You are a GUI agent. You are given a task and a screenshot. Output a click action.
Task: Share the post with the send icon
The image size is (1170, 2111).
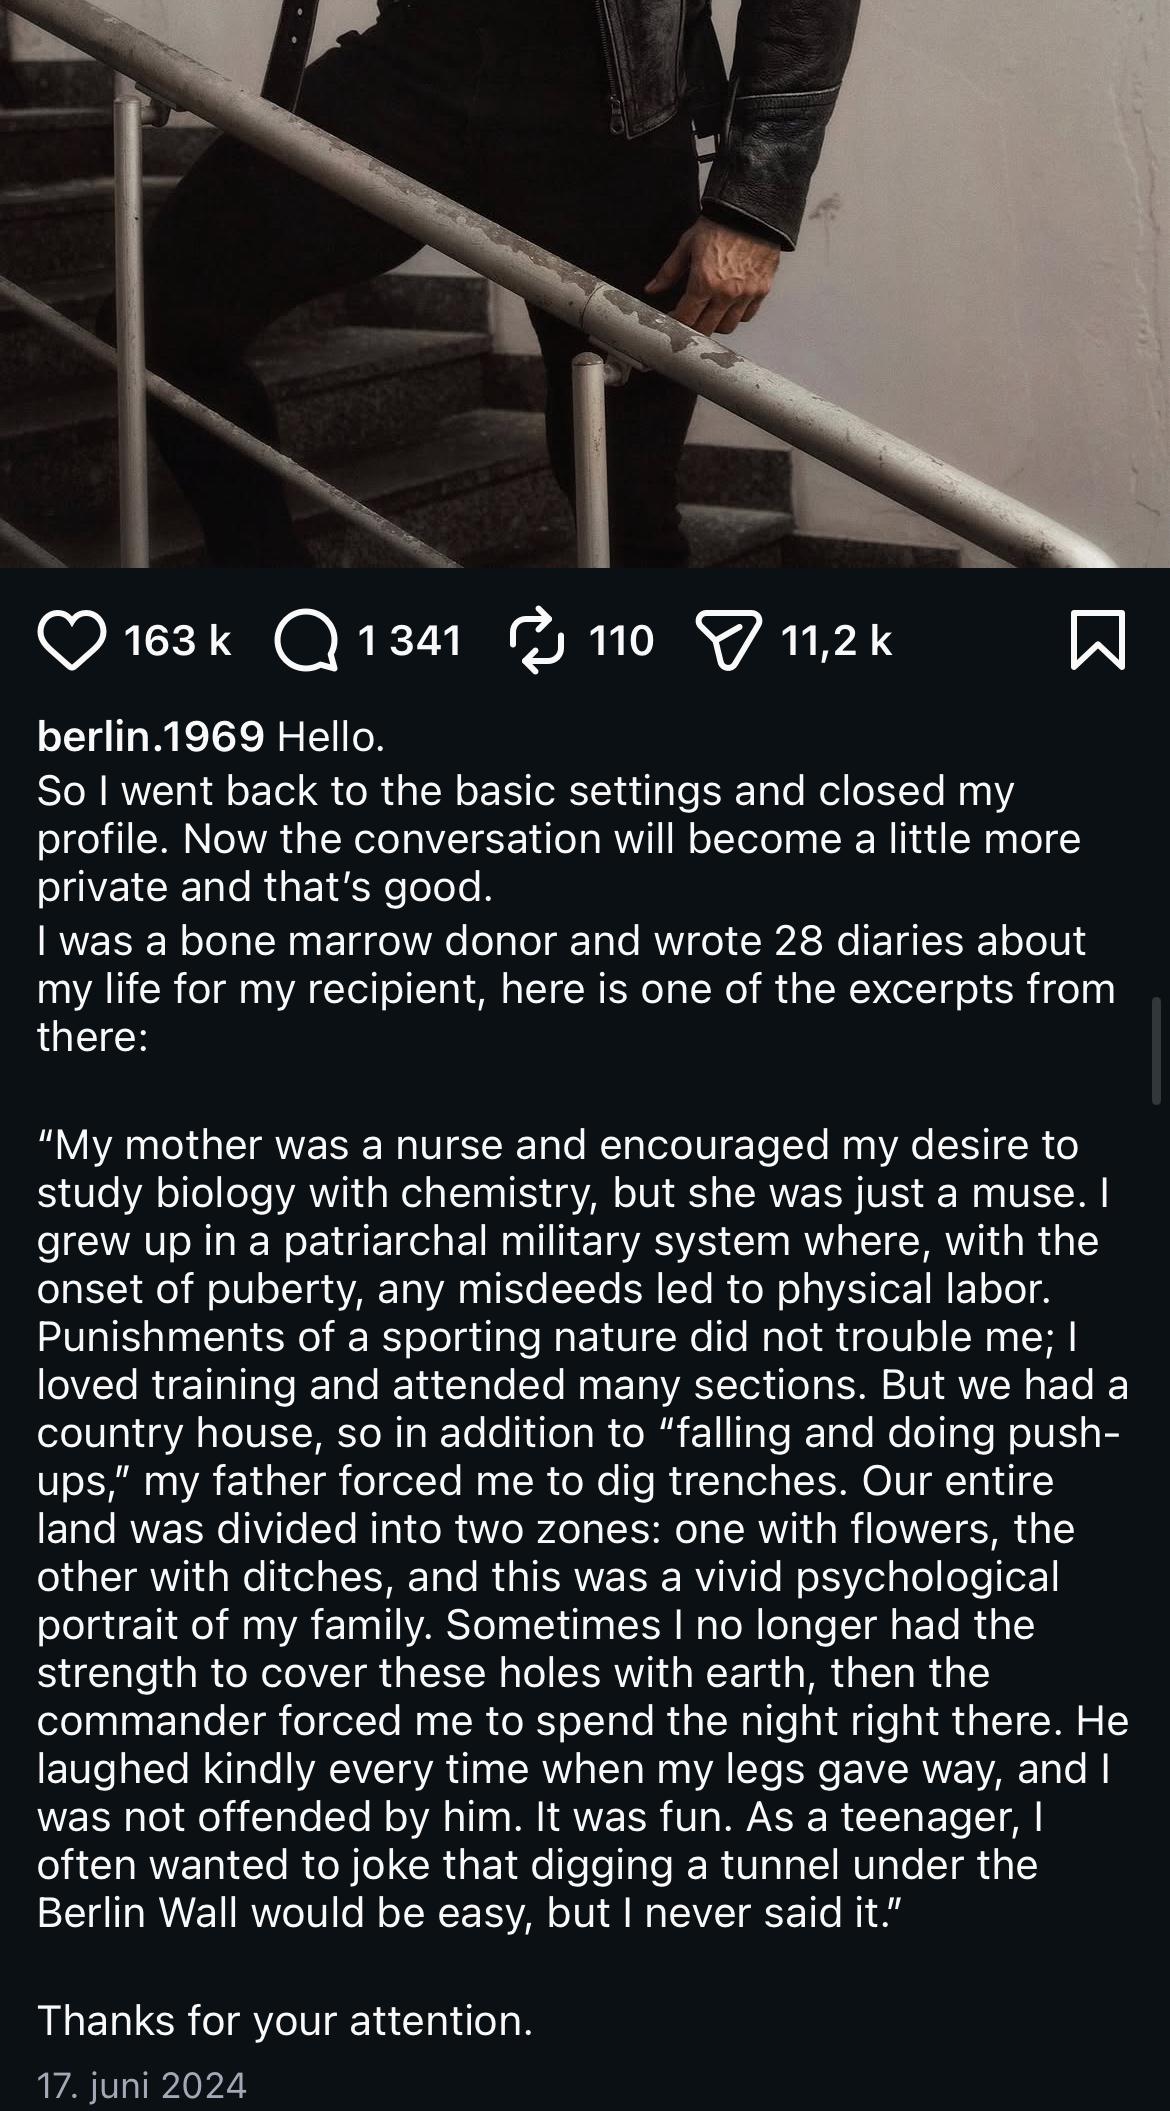click(729, 640)
